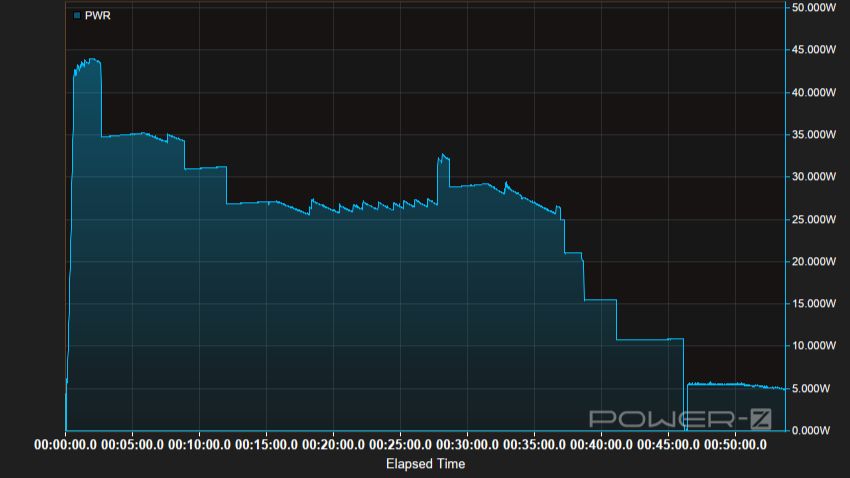Select the 40.000W tick label
Viewport: 850px width, 478px height.
813,92
